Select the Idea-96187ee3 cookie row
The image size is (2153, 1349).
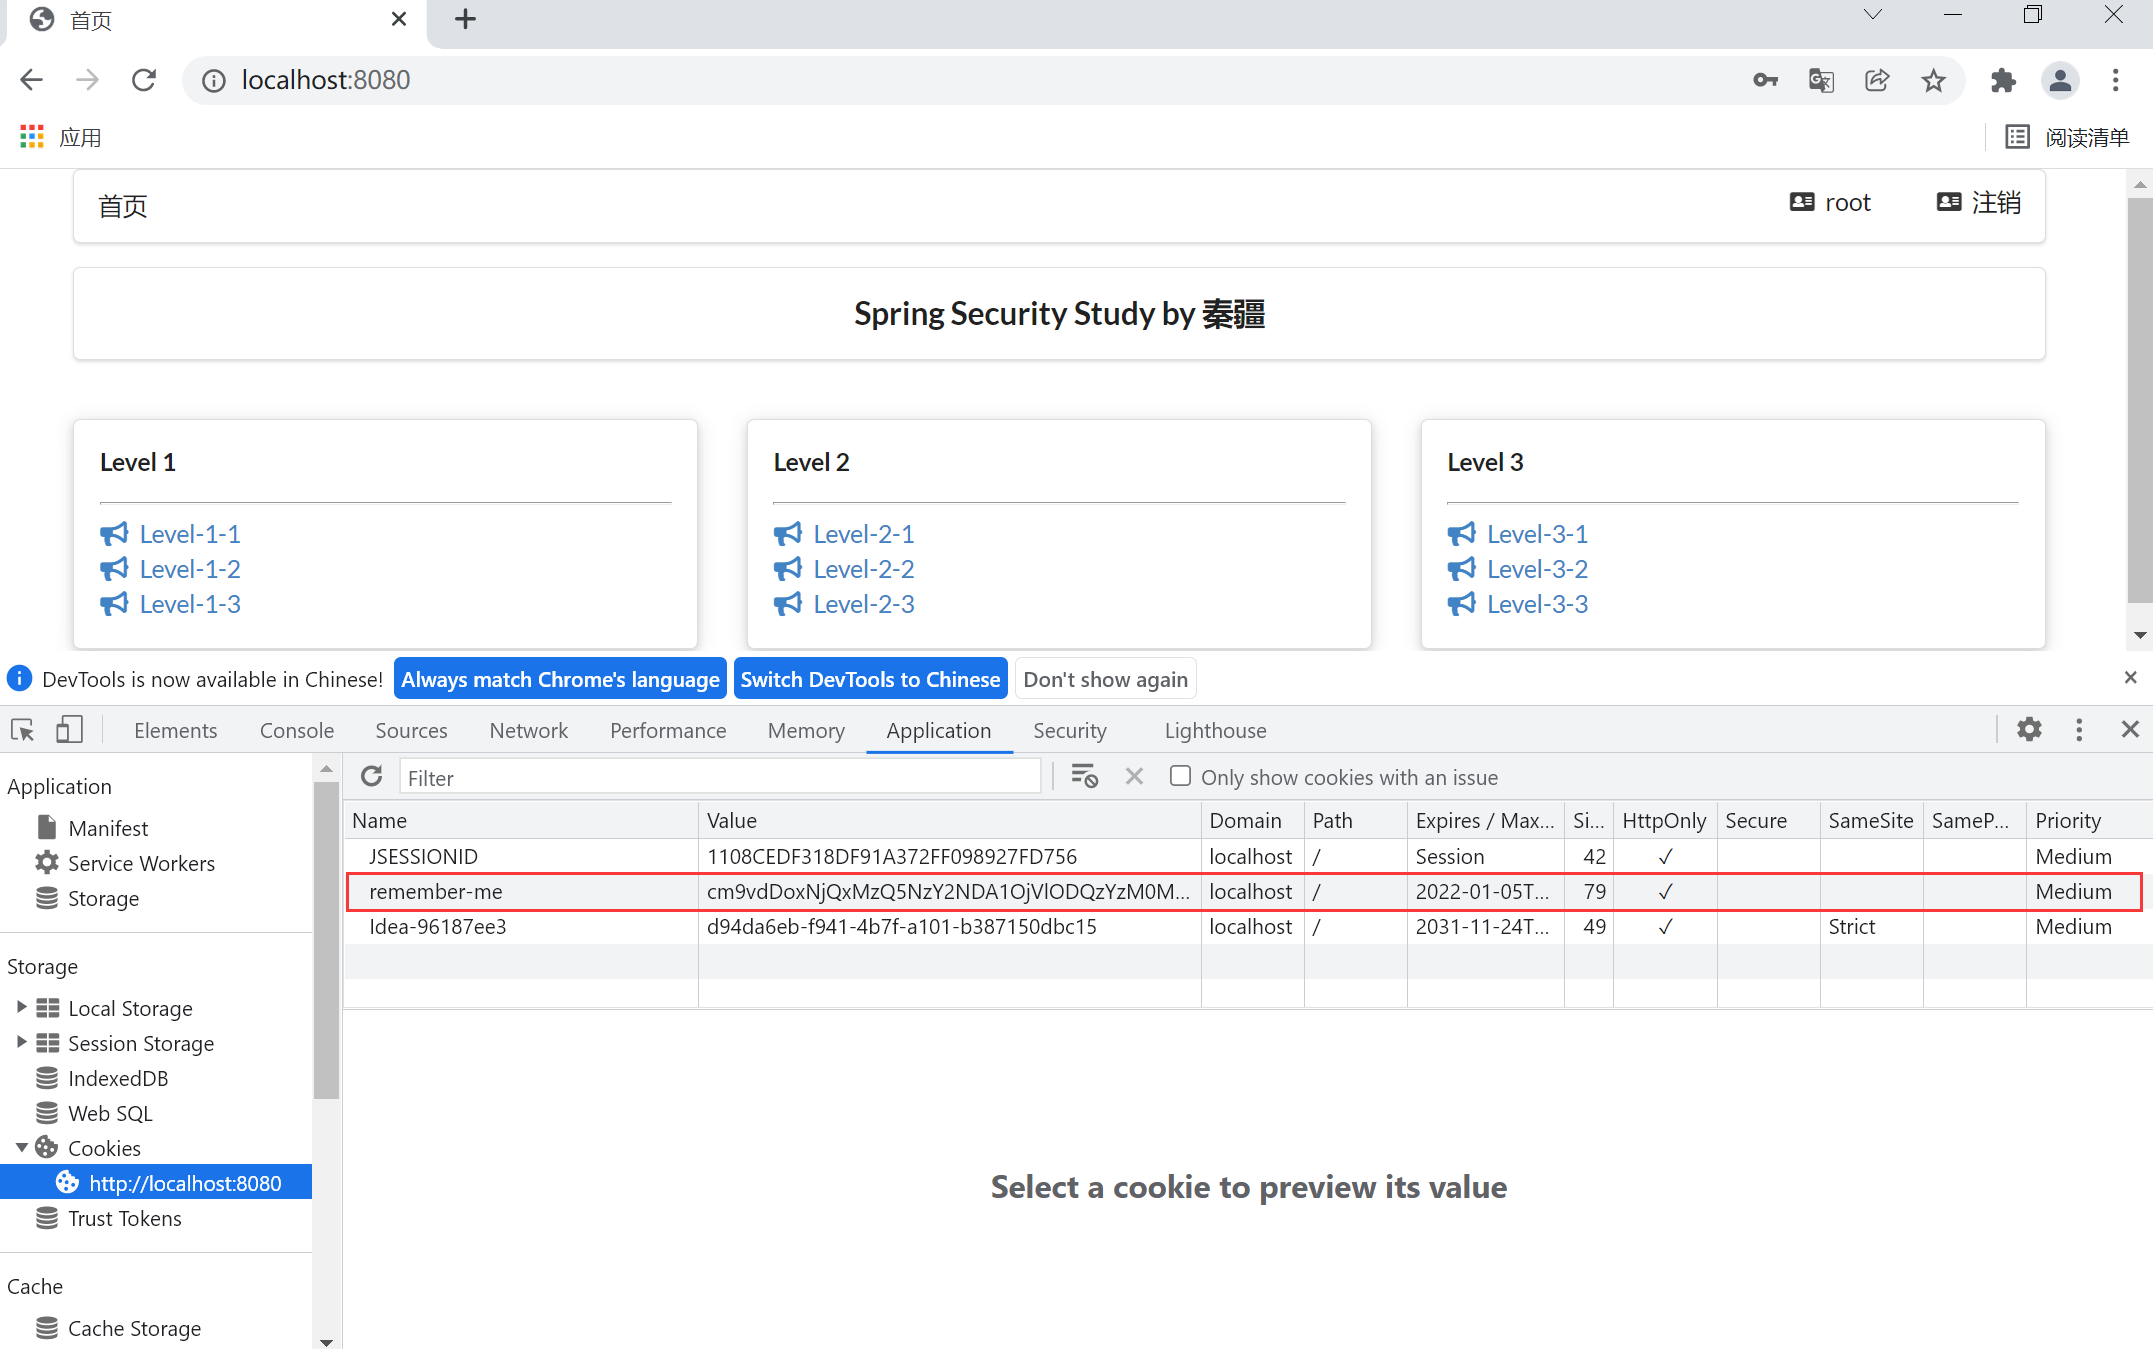(1248, 926)
